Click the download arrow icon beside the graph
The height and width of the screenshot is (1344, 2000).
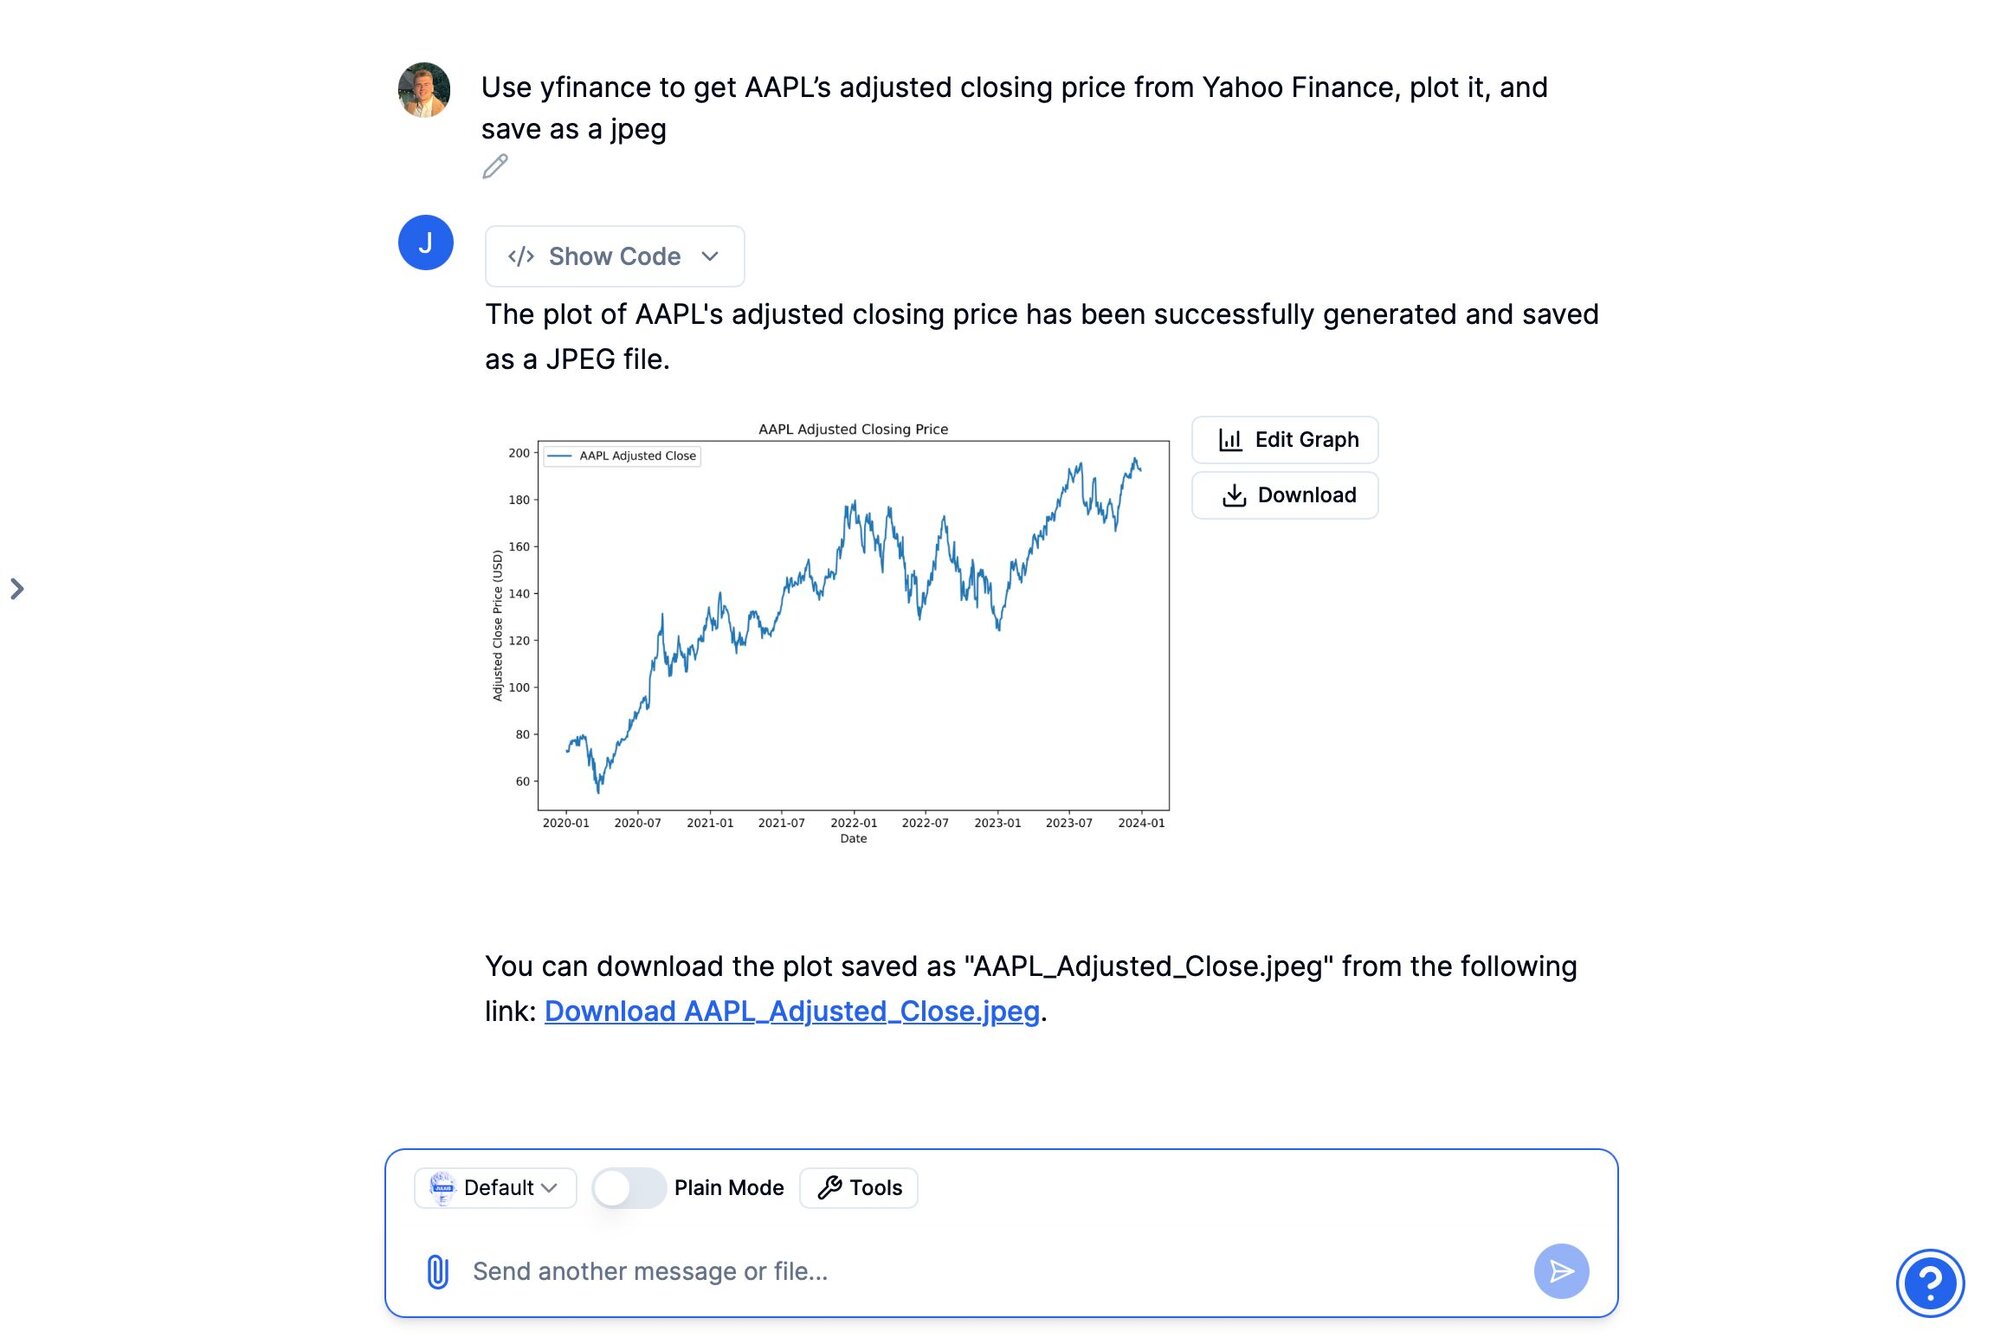click(1233, 494)
